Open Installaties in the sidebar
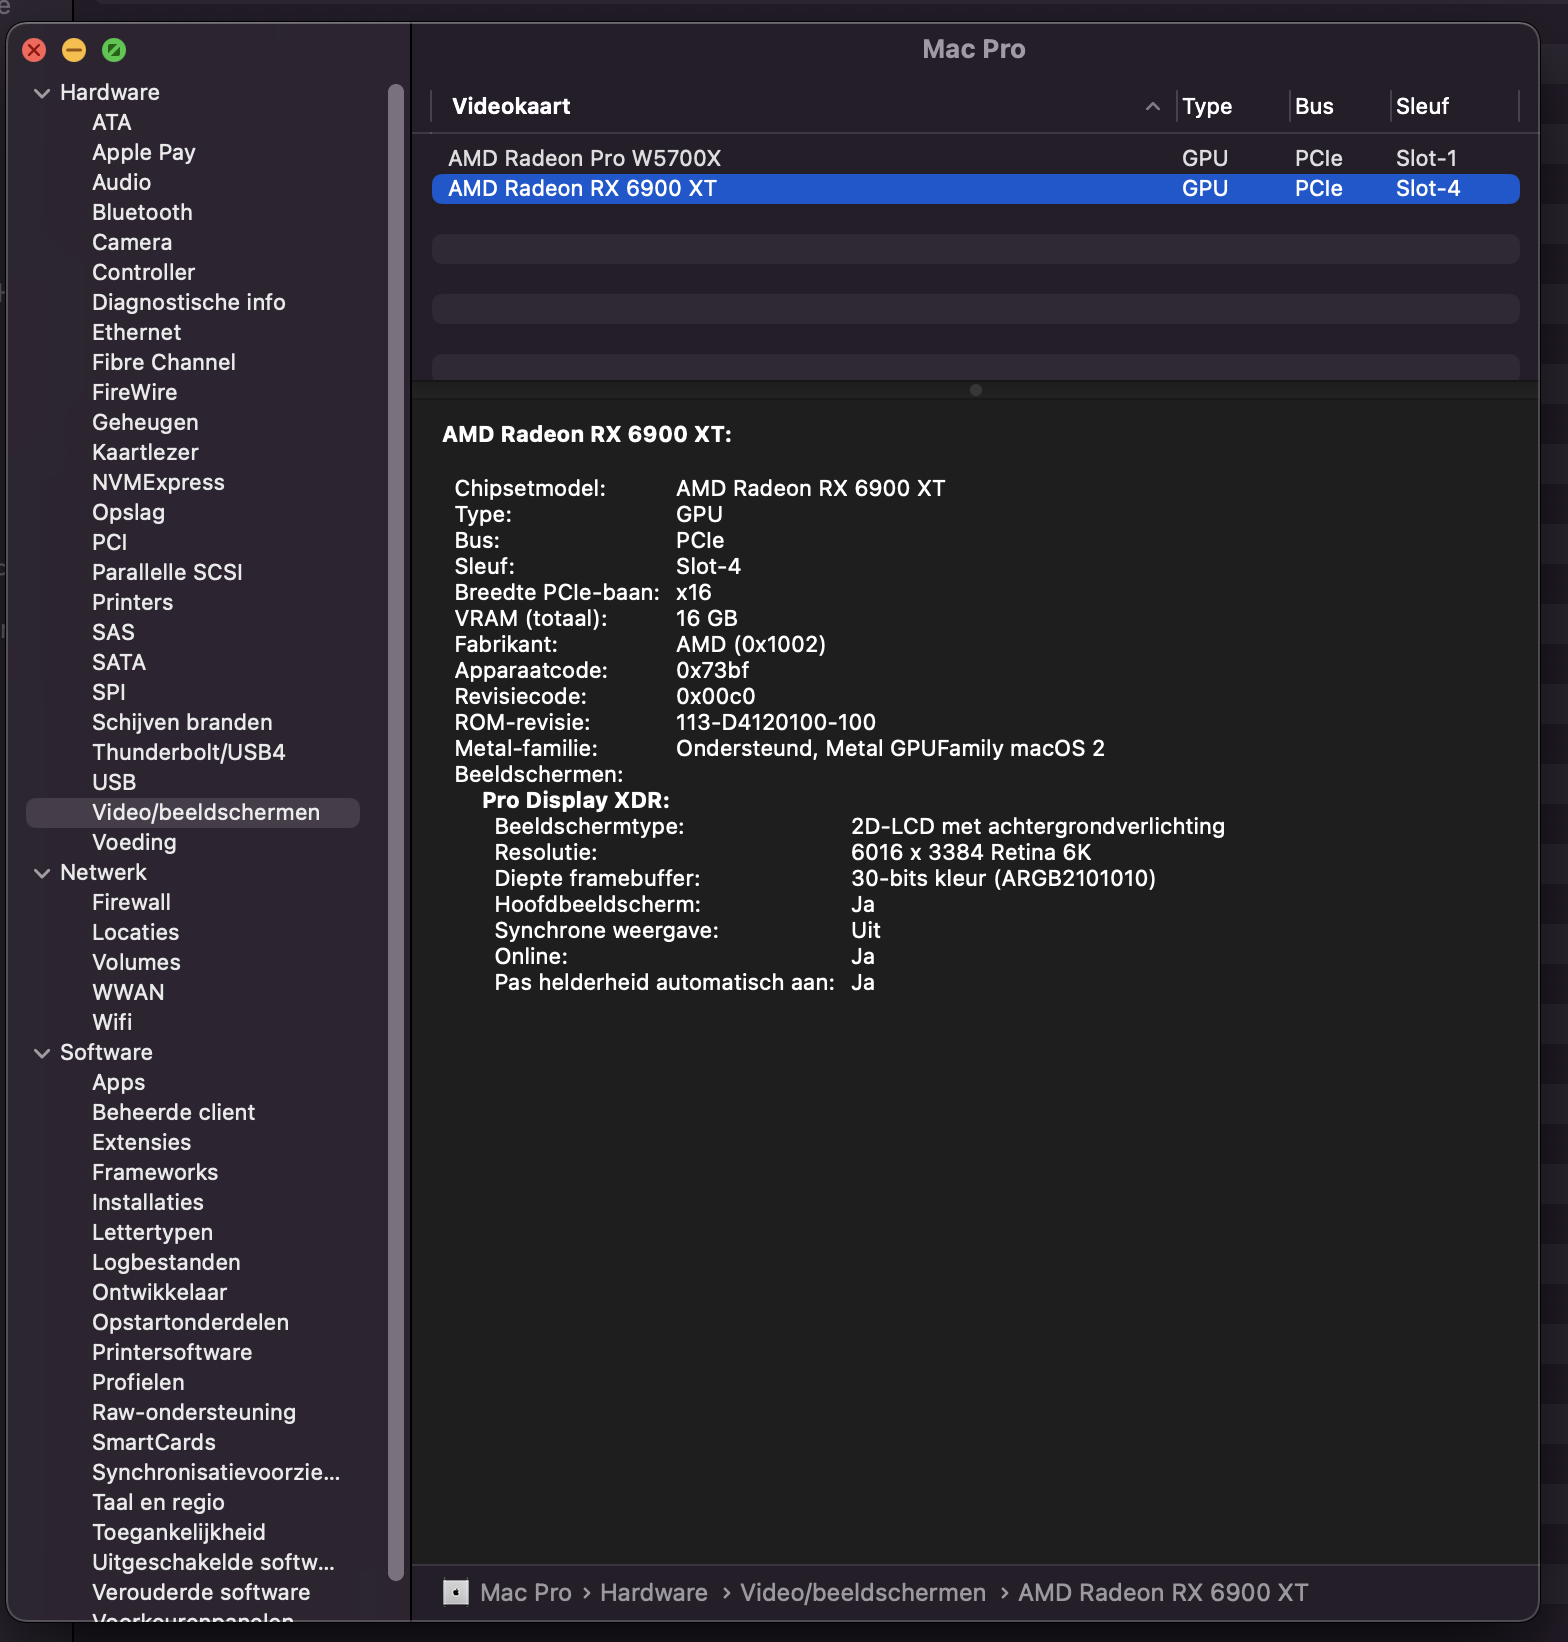 pos(148,1202)
